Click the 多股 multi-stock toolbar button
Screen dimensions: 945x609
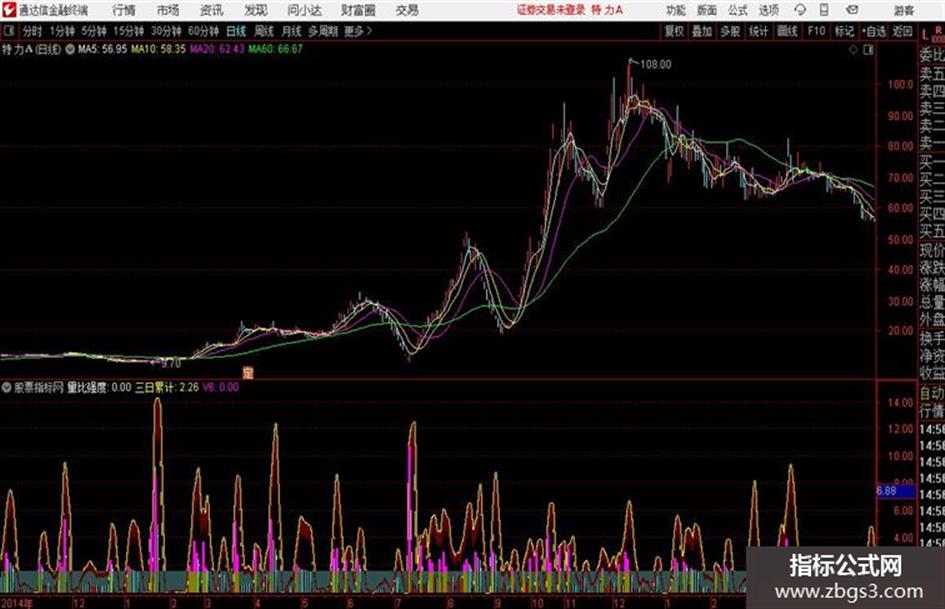(730, 31)
